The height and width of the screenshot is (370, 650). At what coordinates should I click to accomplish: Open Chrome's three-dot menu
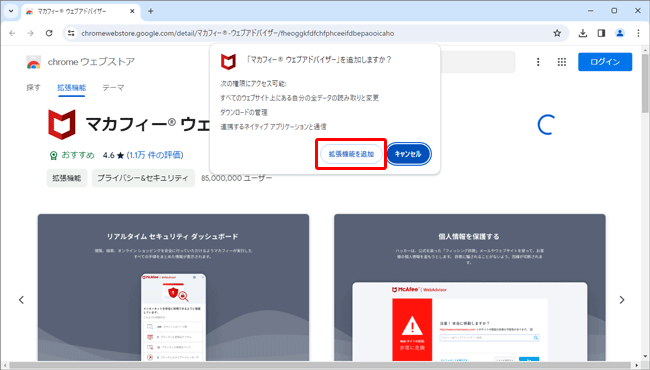638,33
